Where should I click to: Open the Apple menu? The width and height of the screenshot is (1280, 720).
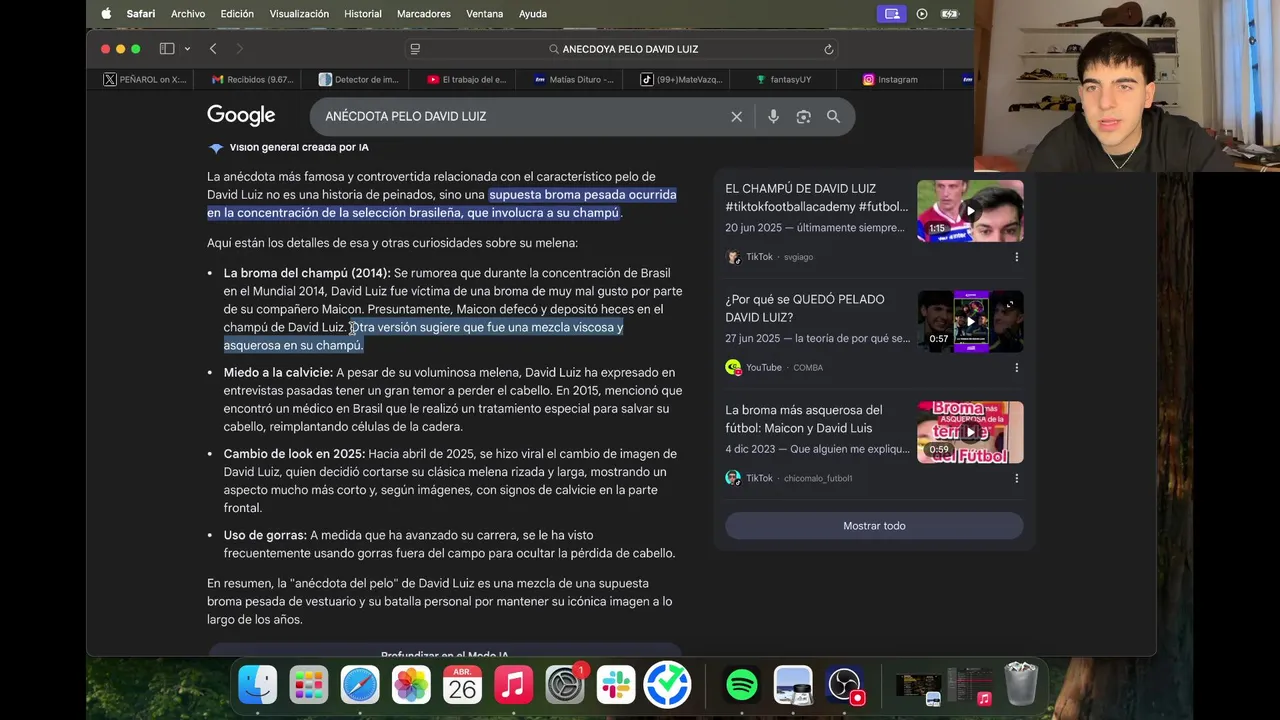[106, 14]
